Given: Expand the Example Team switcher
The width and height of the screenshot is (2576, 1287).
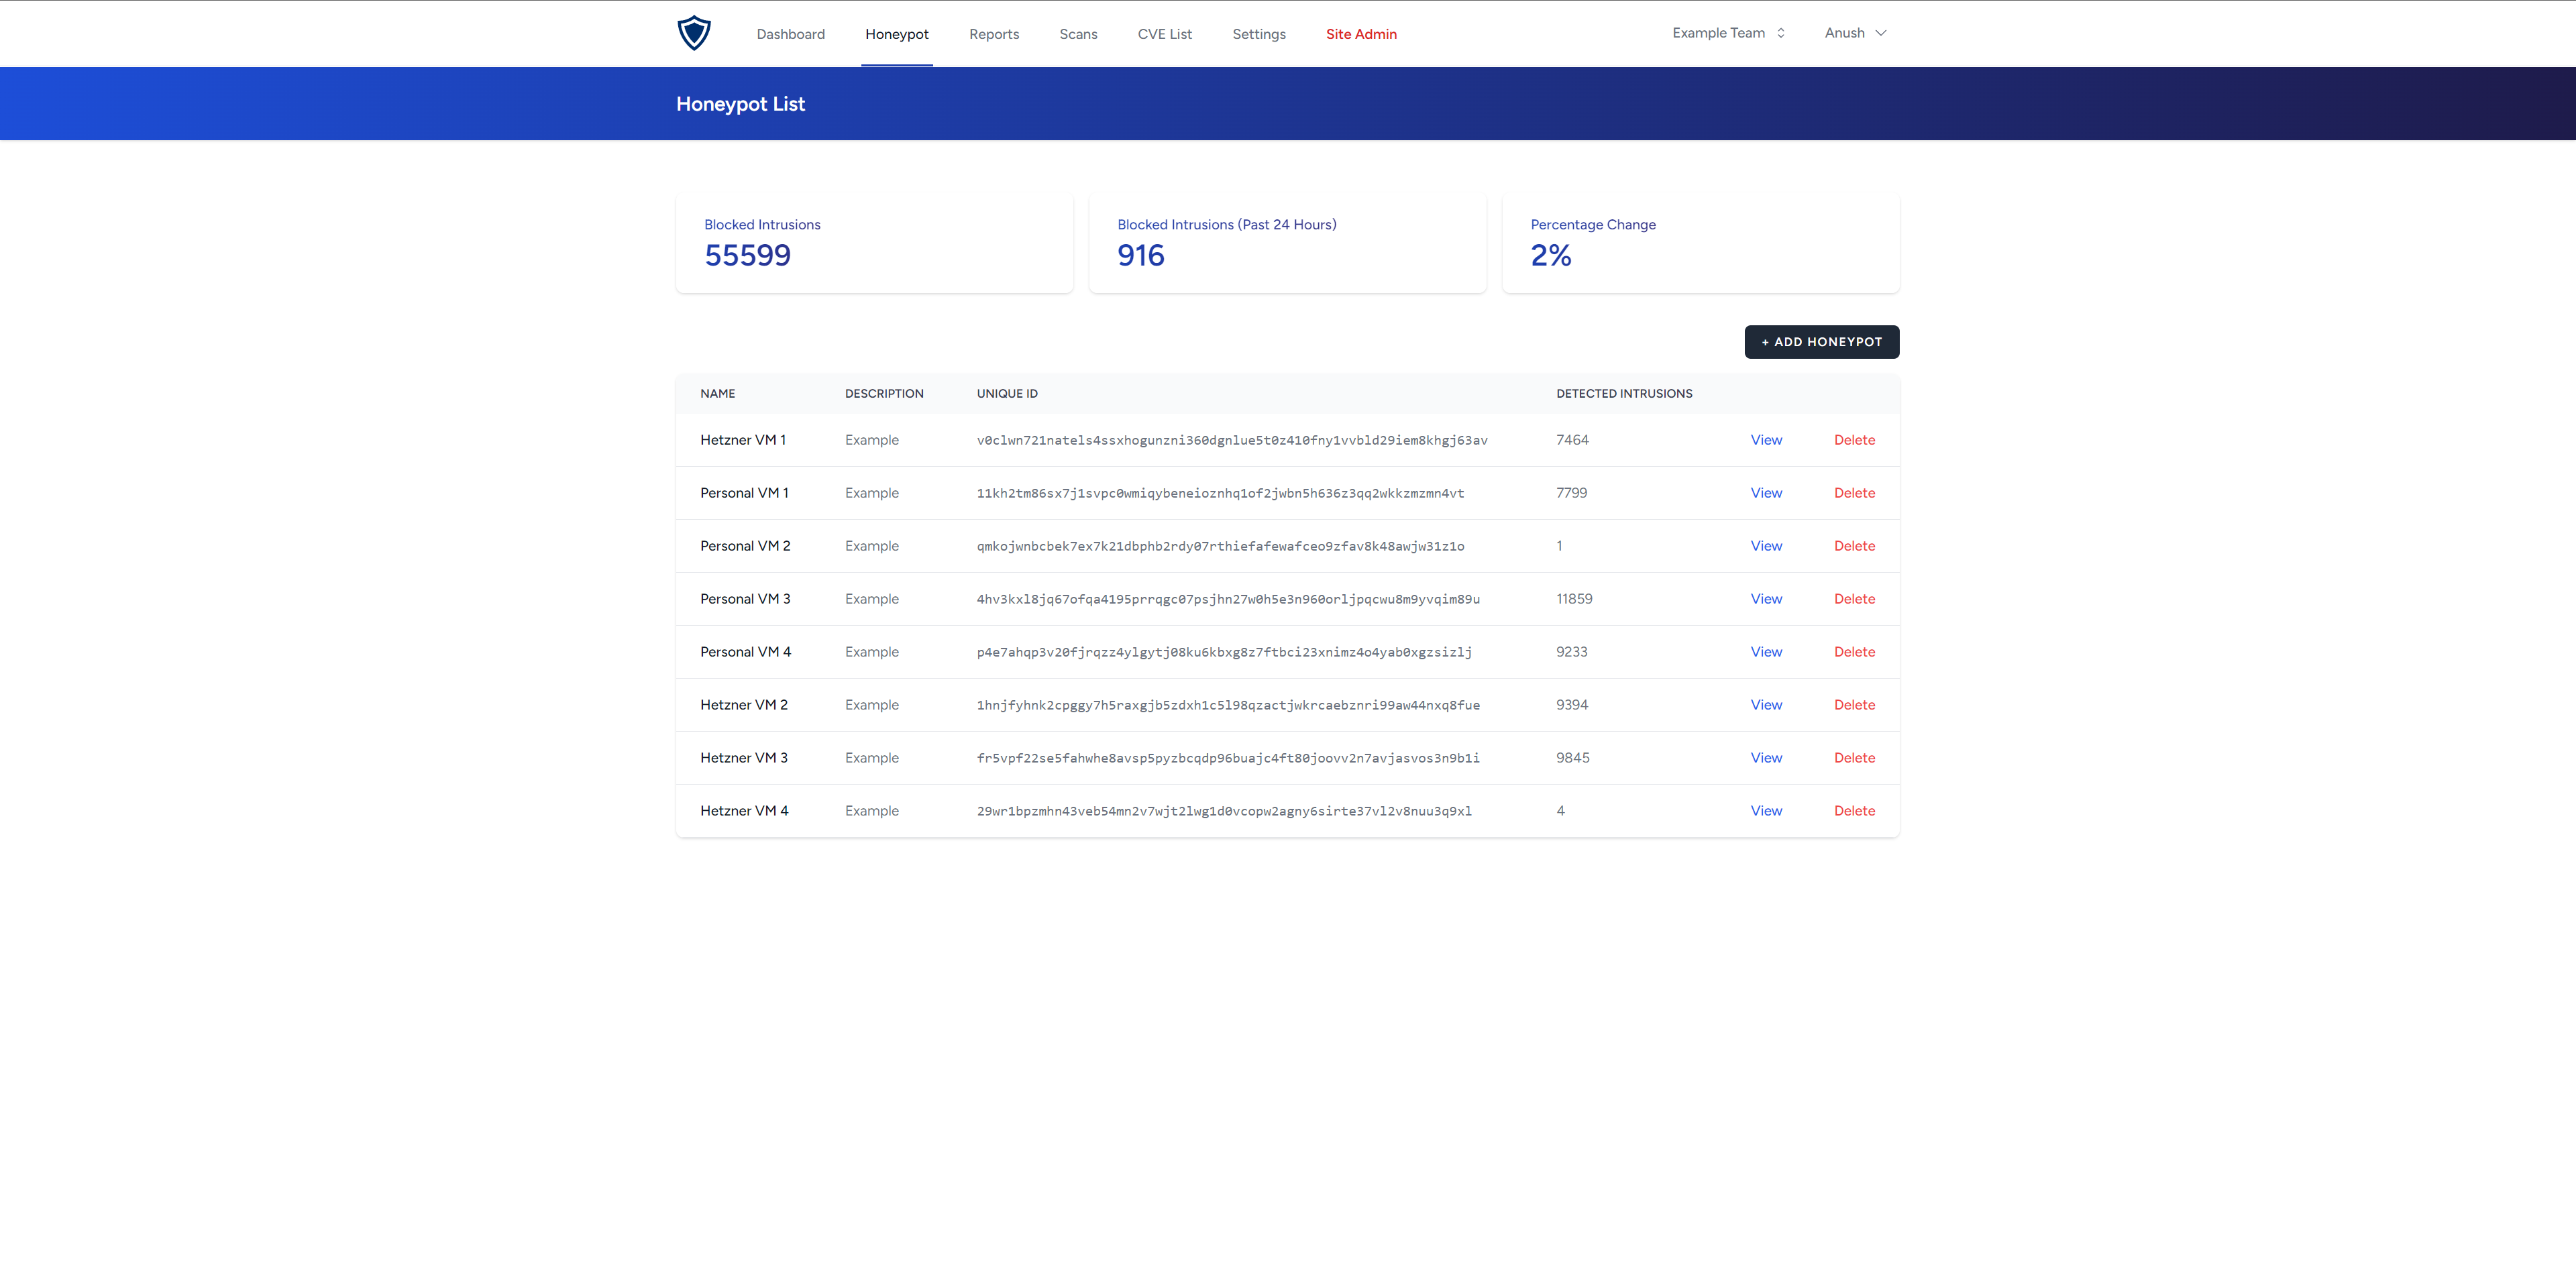Looking at the screenshot, I should point(1728,33).
